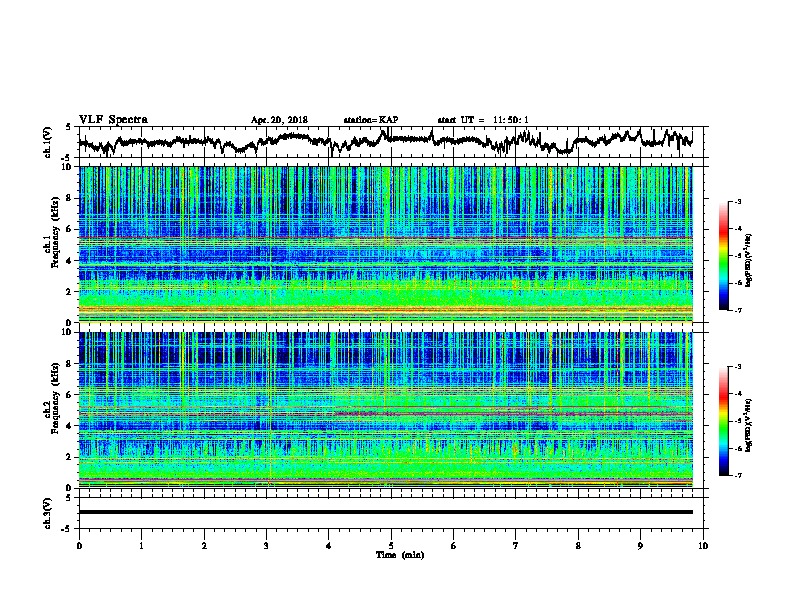Select the 'Time (min)' axis title

pos(400,555)
